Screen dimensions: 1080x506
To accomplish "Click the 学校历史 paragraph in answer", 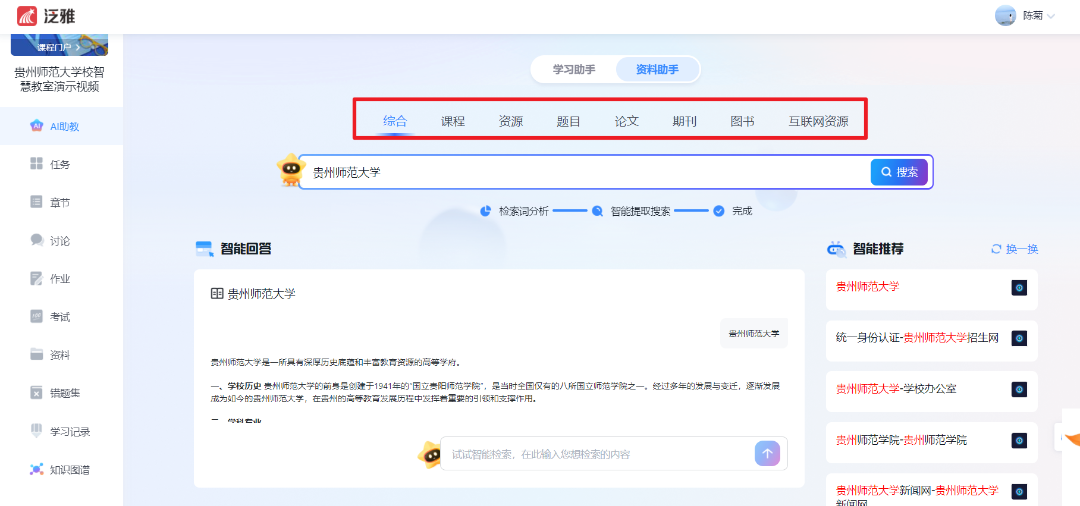I will (495, 392).
